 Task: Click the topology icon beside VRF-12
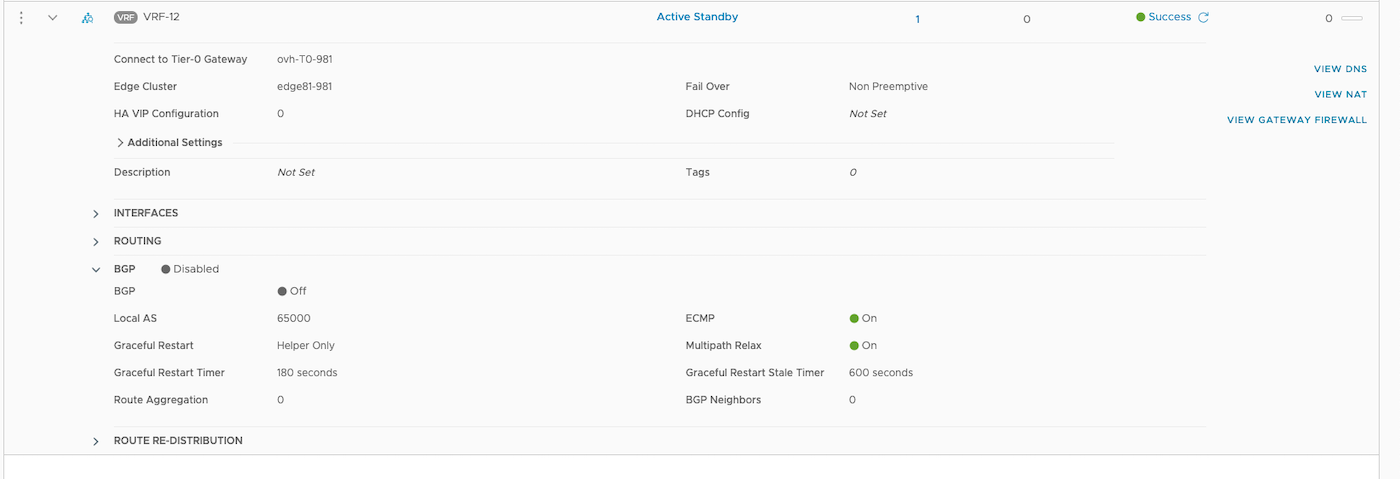[88, 18]
